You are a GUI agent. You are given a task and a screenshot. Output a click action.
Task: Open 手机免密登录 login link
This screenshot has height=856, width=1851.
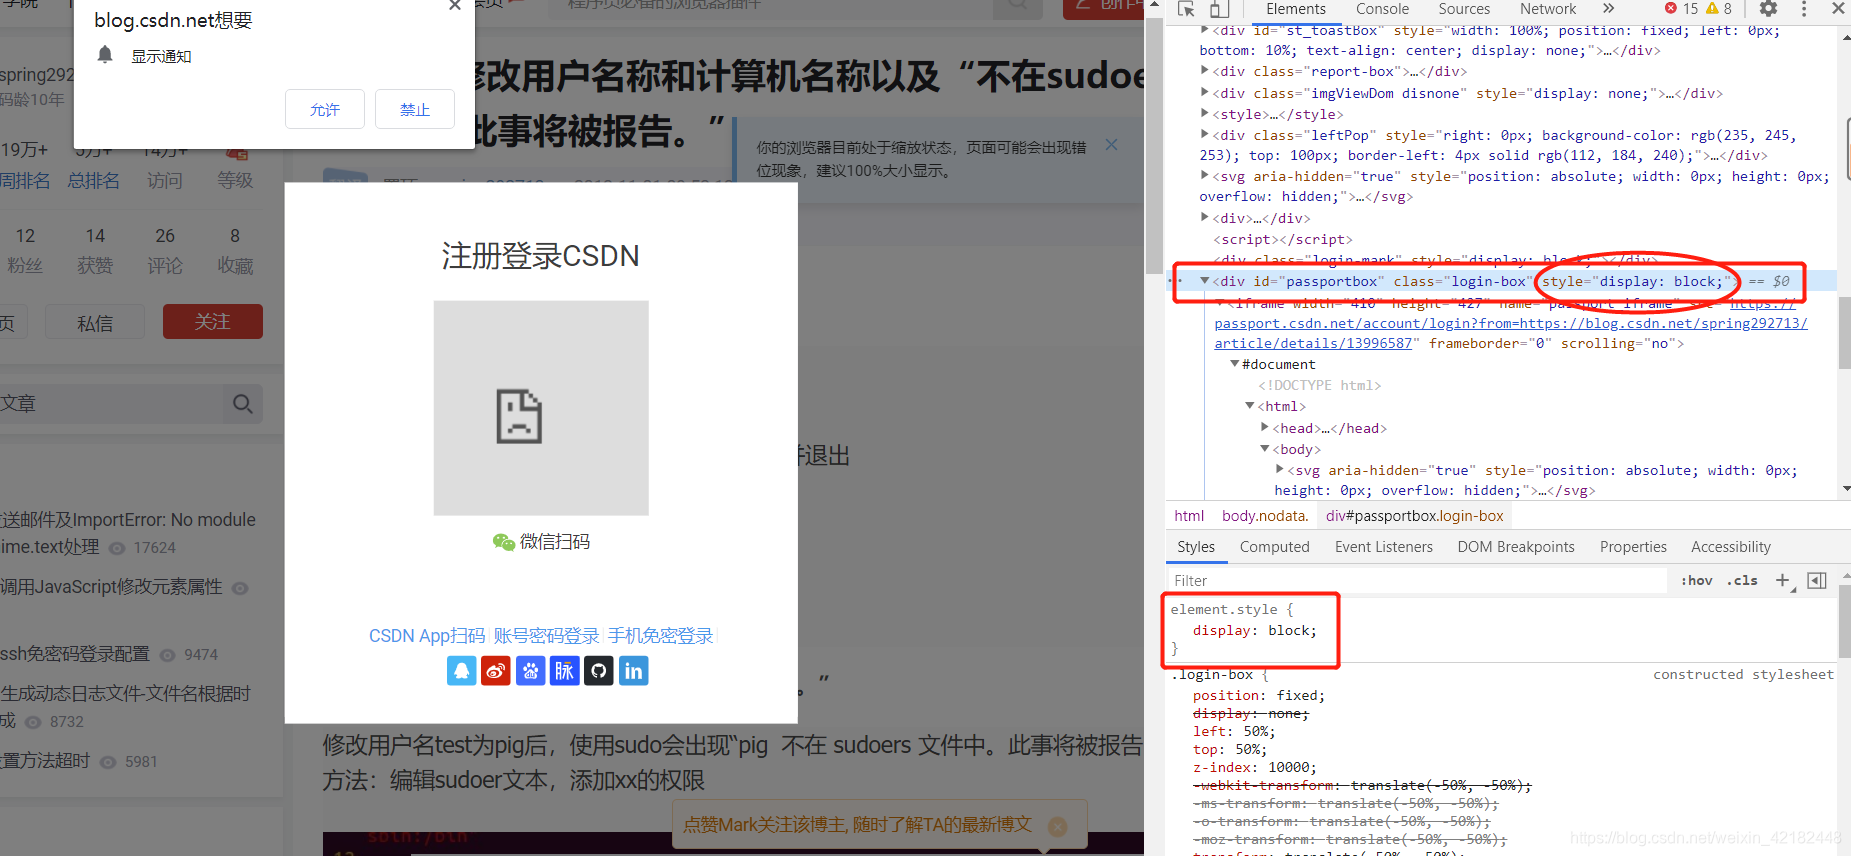(660, 636)
